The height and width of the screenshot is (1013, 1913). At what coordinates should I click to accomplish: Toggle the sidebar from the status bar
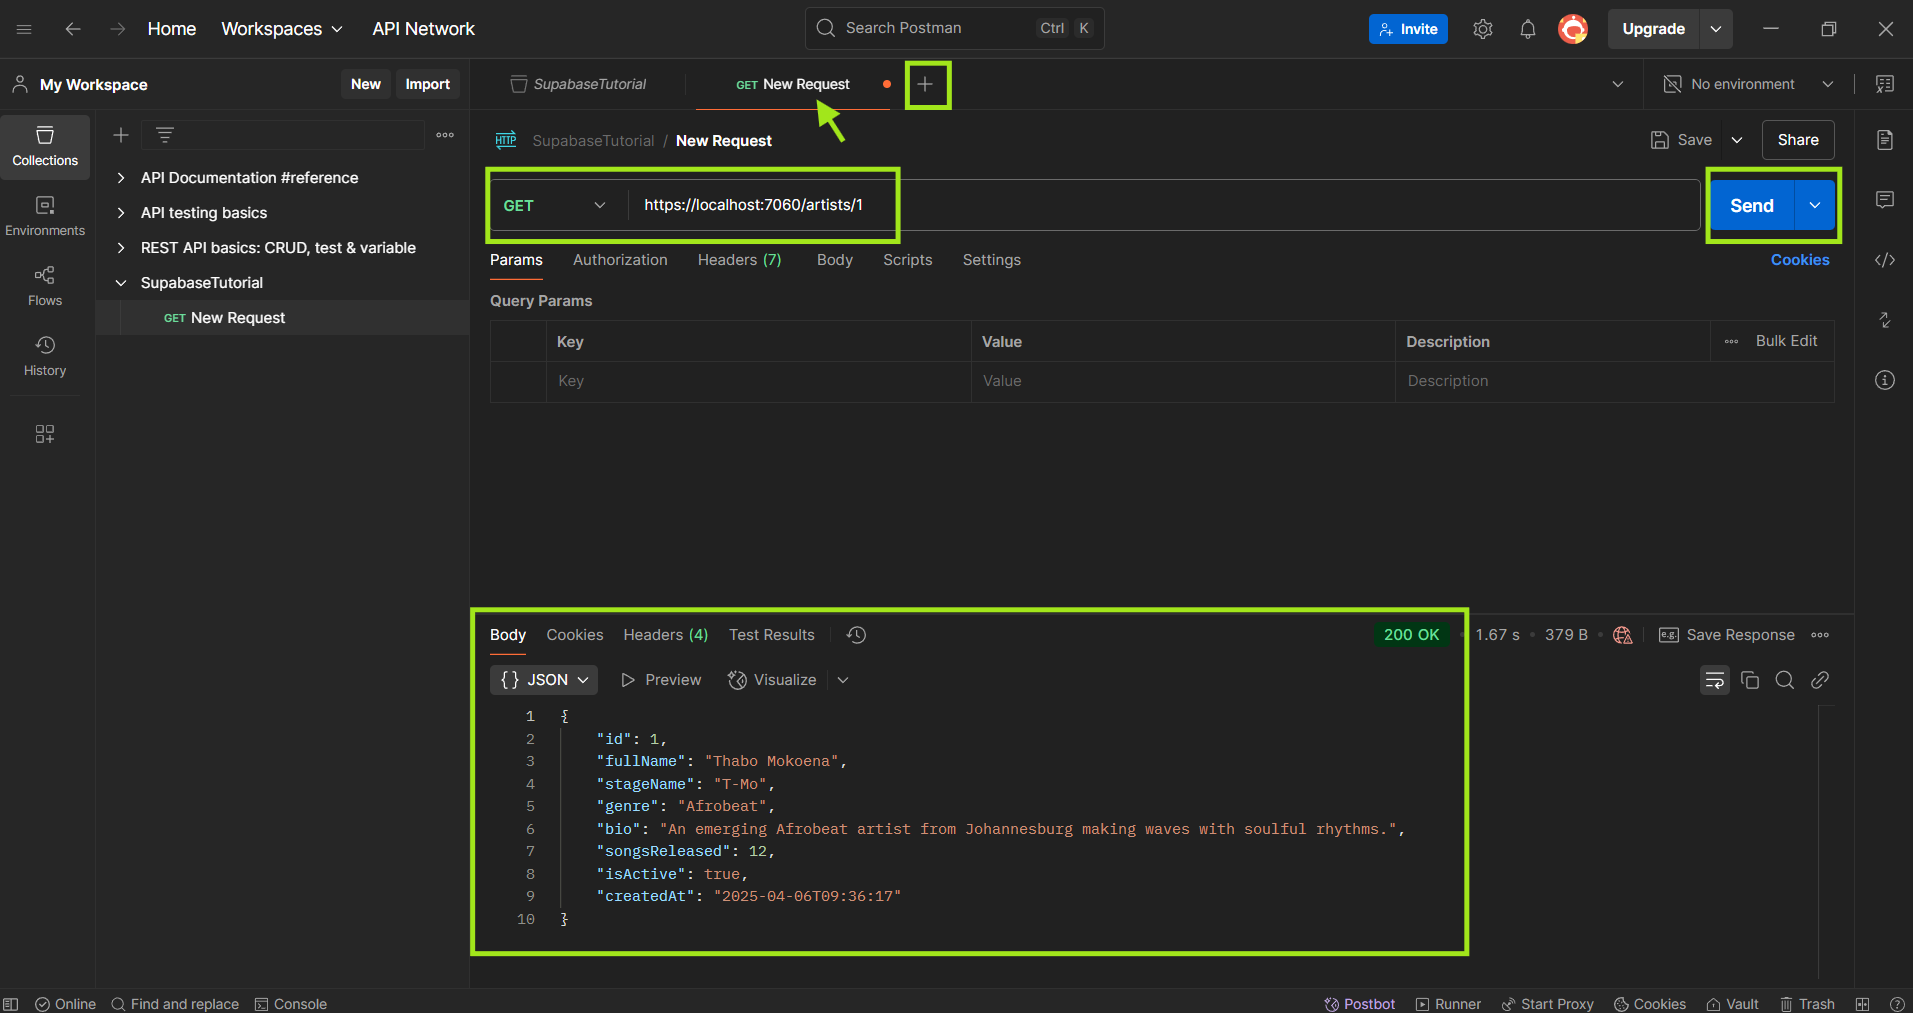tap(11, 1004)
